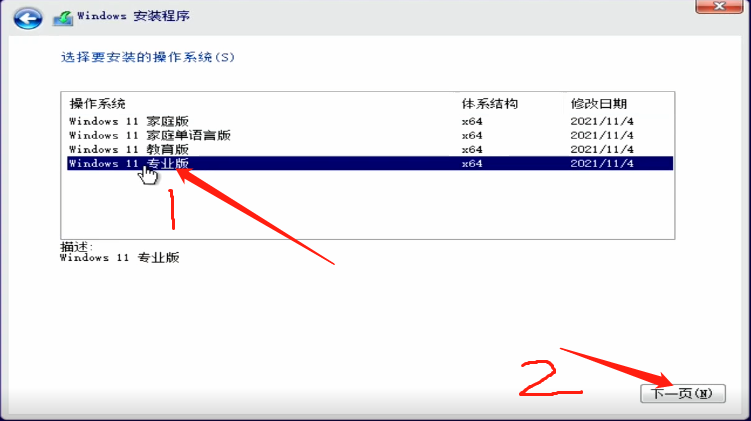Click the 下一页(N) button
This screenshot has width=751, height=421.
[x=683, y=394]
